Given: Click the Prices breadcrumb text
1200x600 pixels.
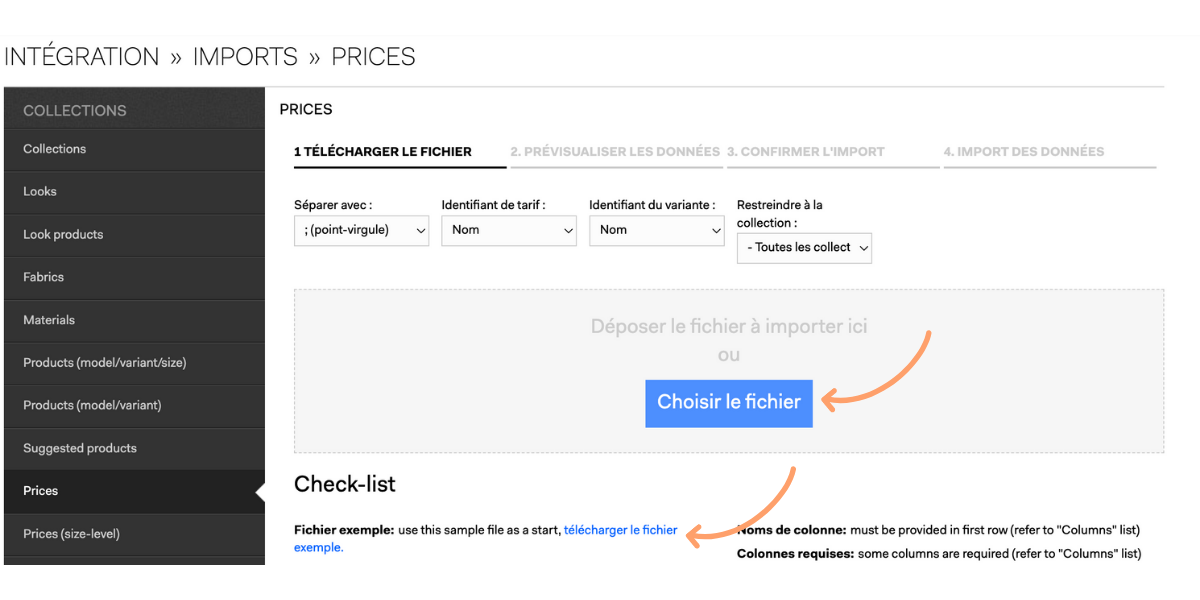Looking at the screenshot, I should (373, 57).
